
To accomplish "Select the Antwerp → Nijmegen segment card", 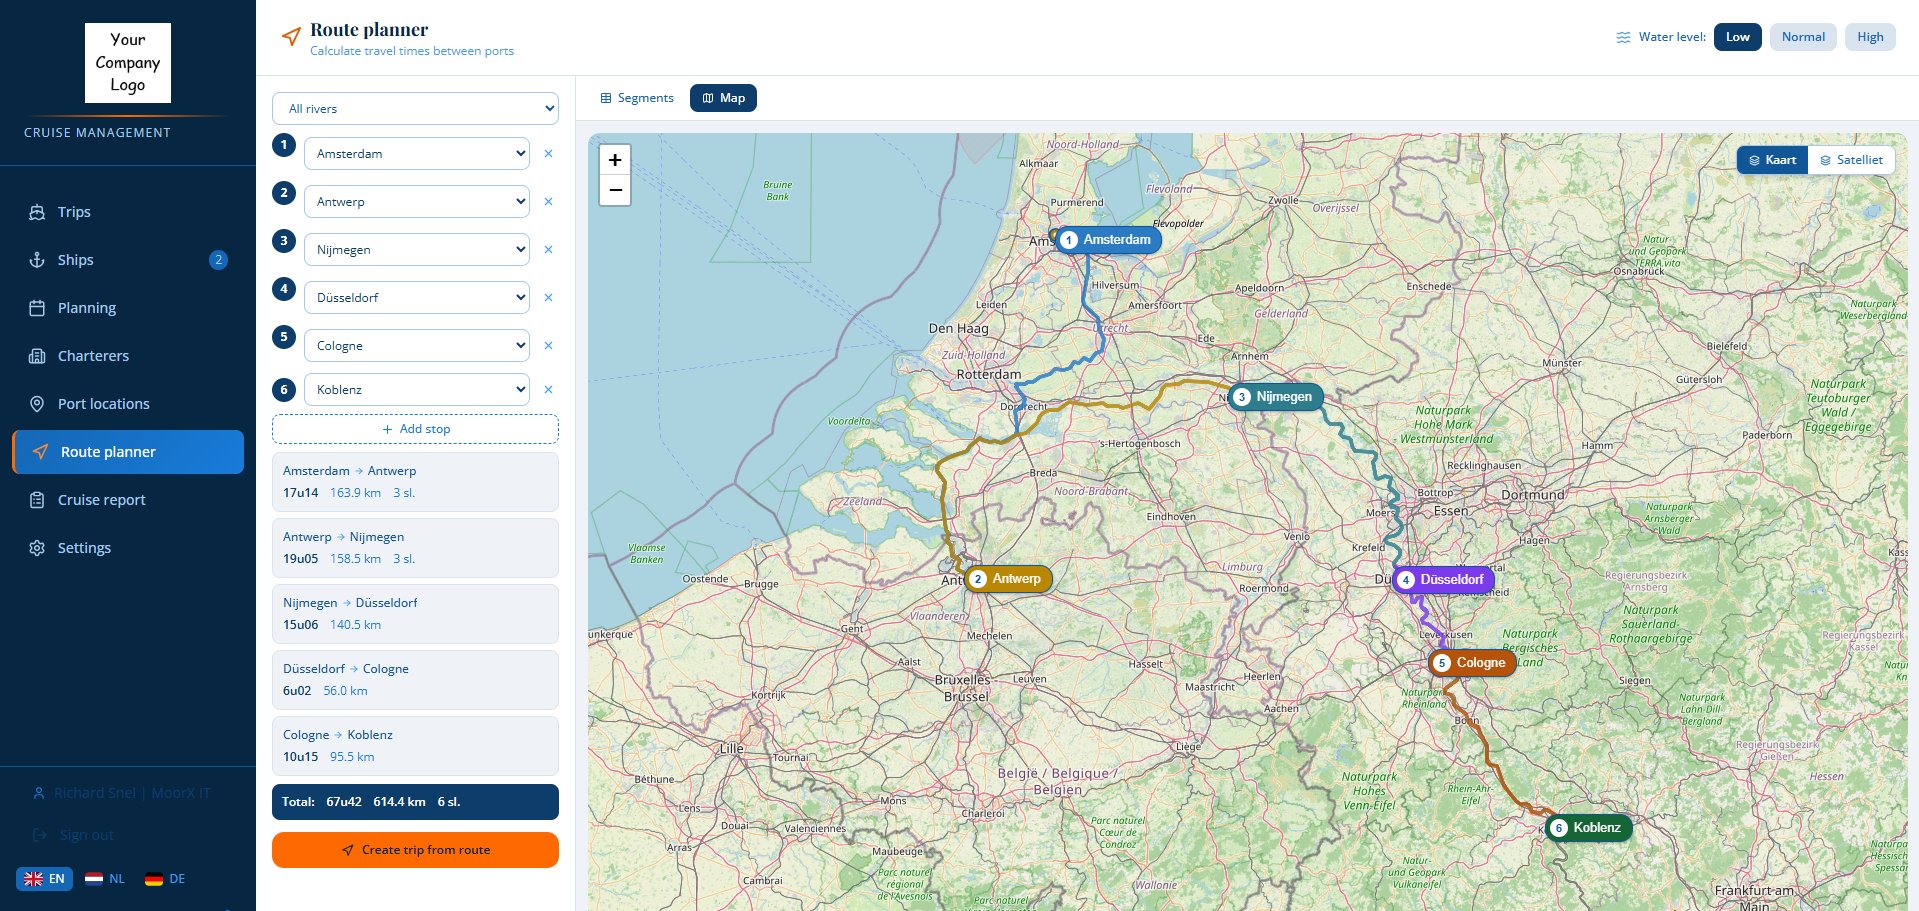I will 415,548.
